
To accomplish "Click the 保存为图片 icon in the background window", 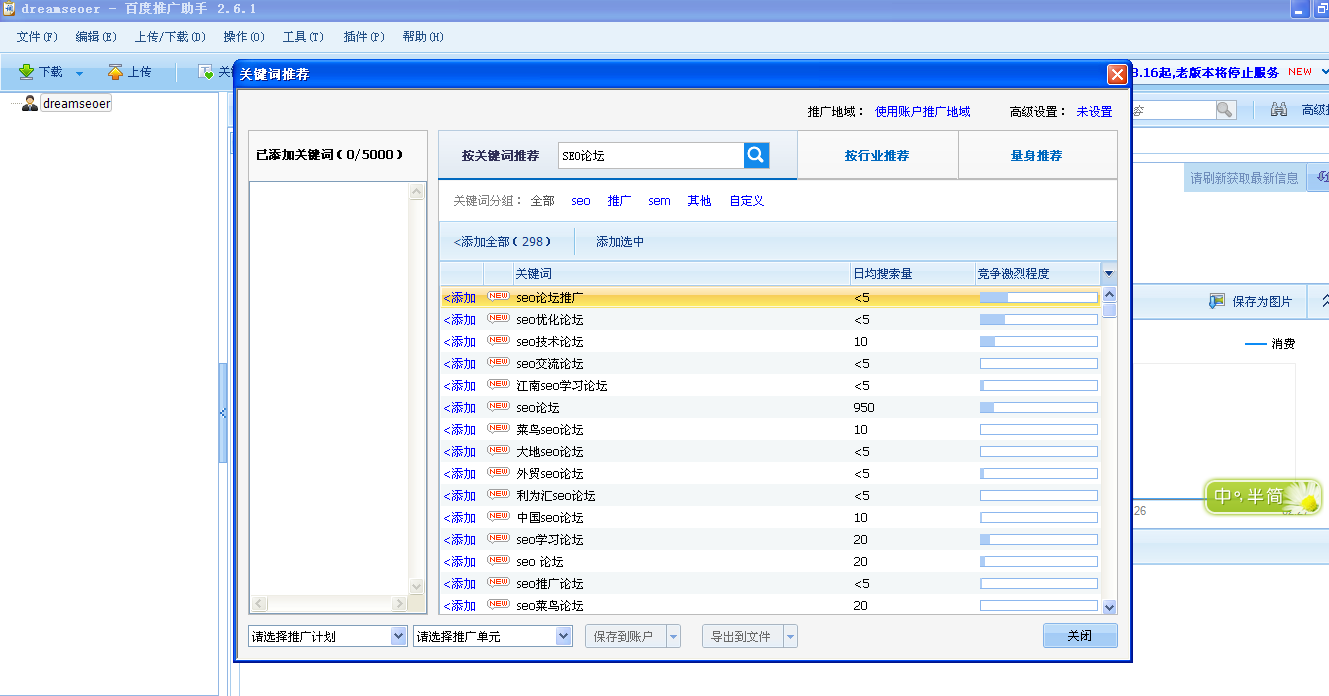I will click(x=1217, y=301).
